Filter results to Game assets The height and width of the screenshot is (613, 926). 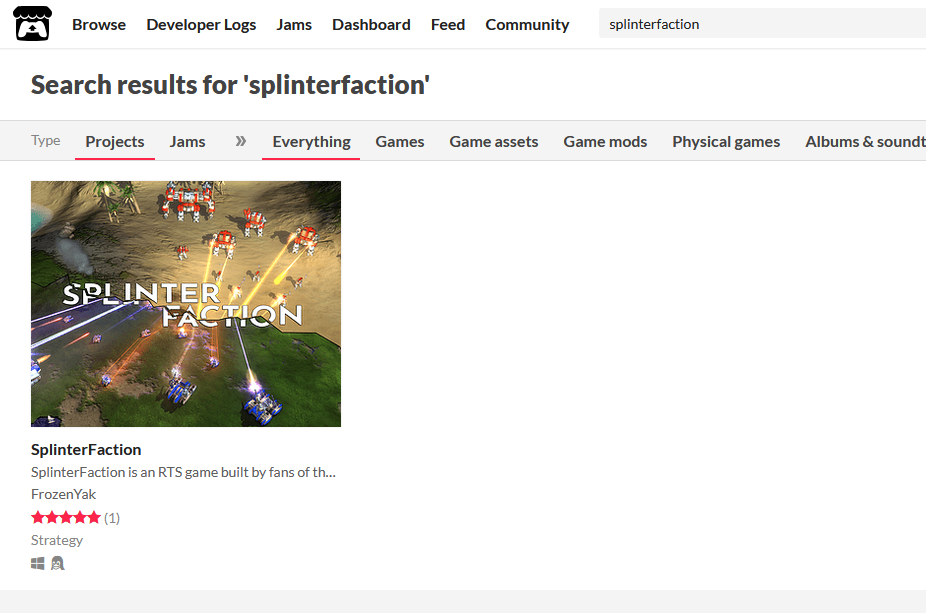click(x=494, y=141)
